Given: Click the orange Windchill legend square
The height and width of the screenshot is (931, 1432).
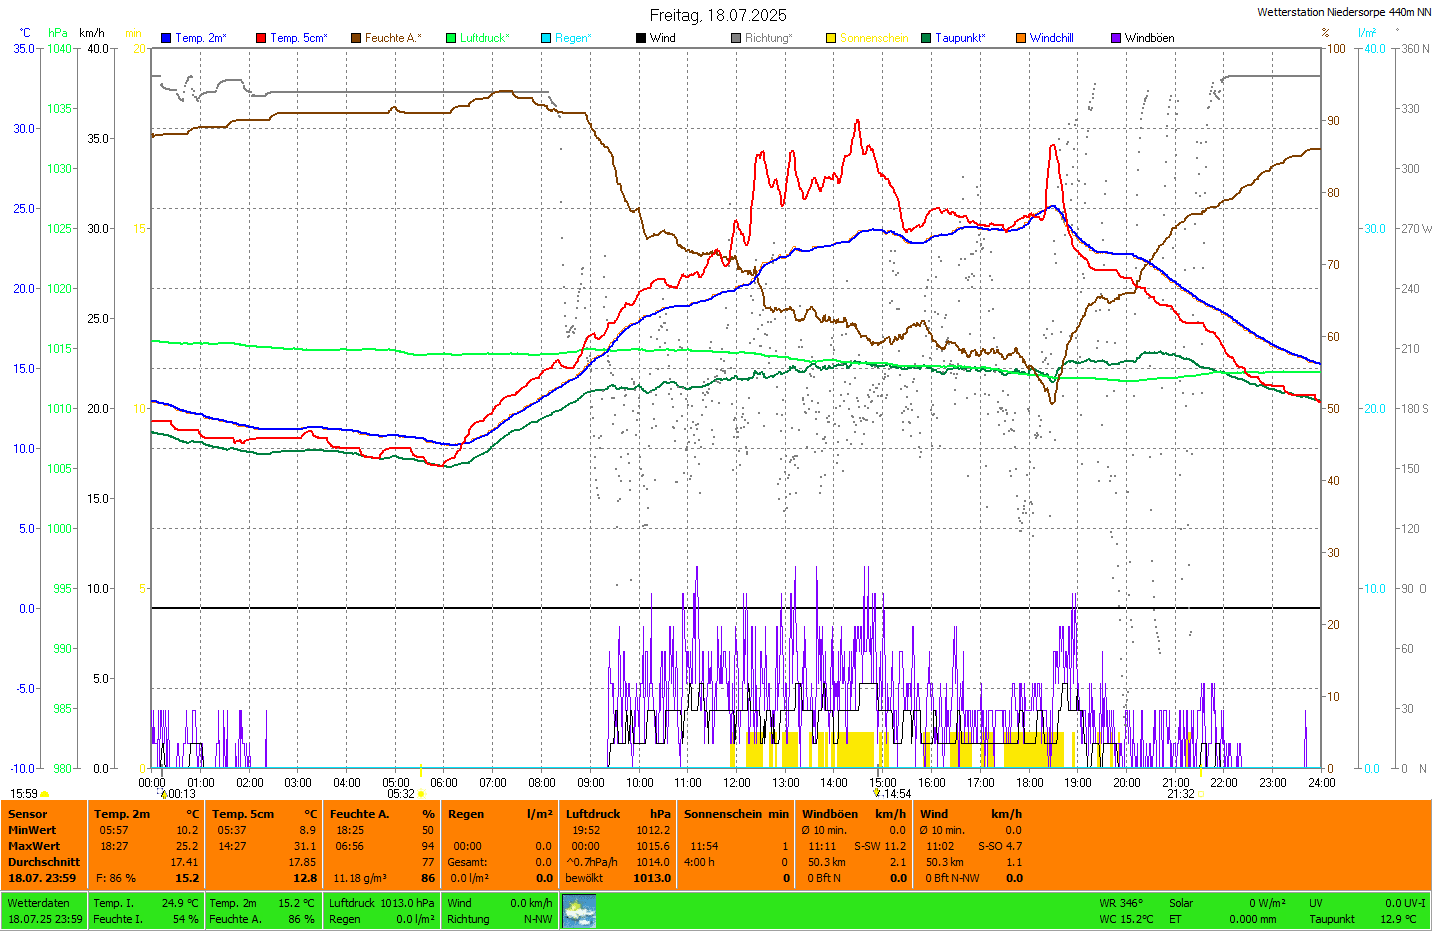Looking at the screenshot, I should tap(1021, 38).
